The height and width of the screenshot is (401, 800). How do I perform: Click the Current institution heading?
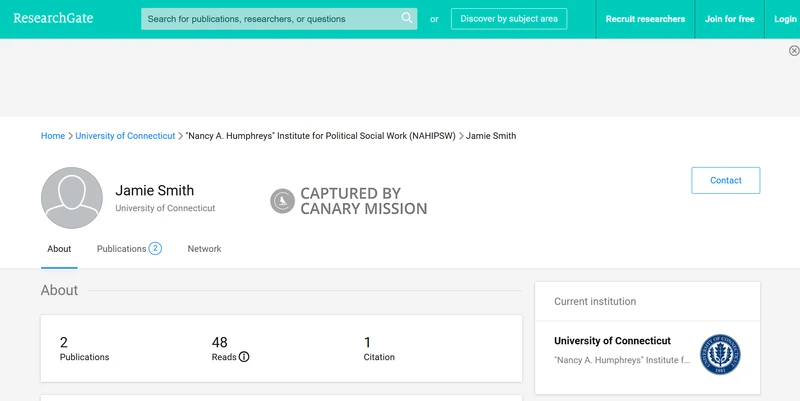pos(595,302)
